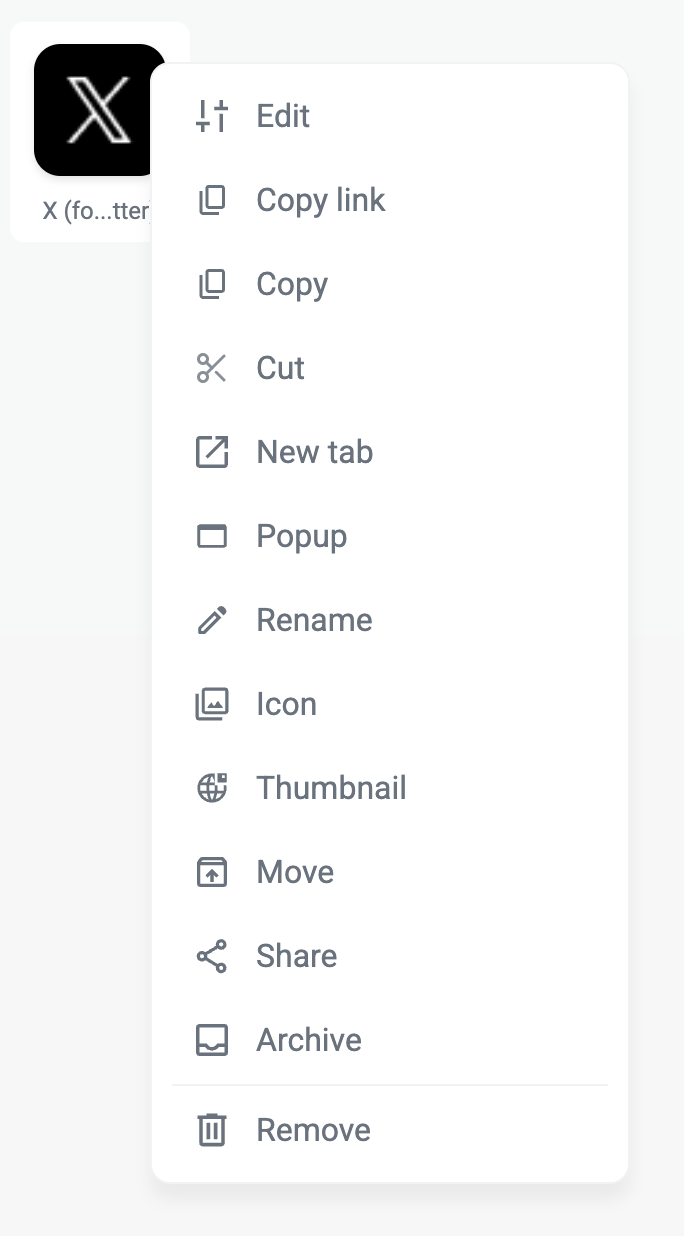Click the sliders icon beside Edit

[x=212, y=117]
